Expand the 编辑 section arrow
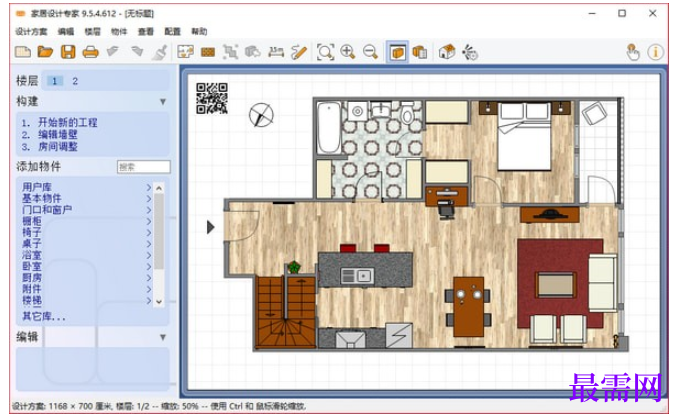Image resolution: width=681 pixels, height=419 pixels. click(163, 337)
